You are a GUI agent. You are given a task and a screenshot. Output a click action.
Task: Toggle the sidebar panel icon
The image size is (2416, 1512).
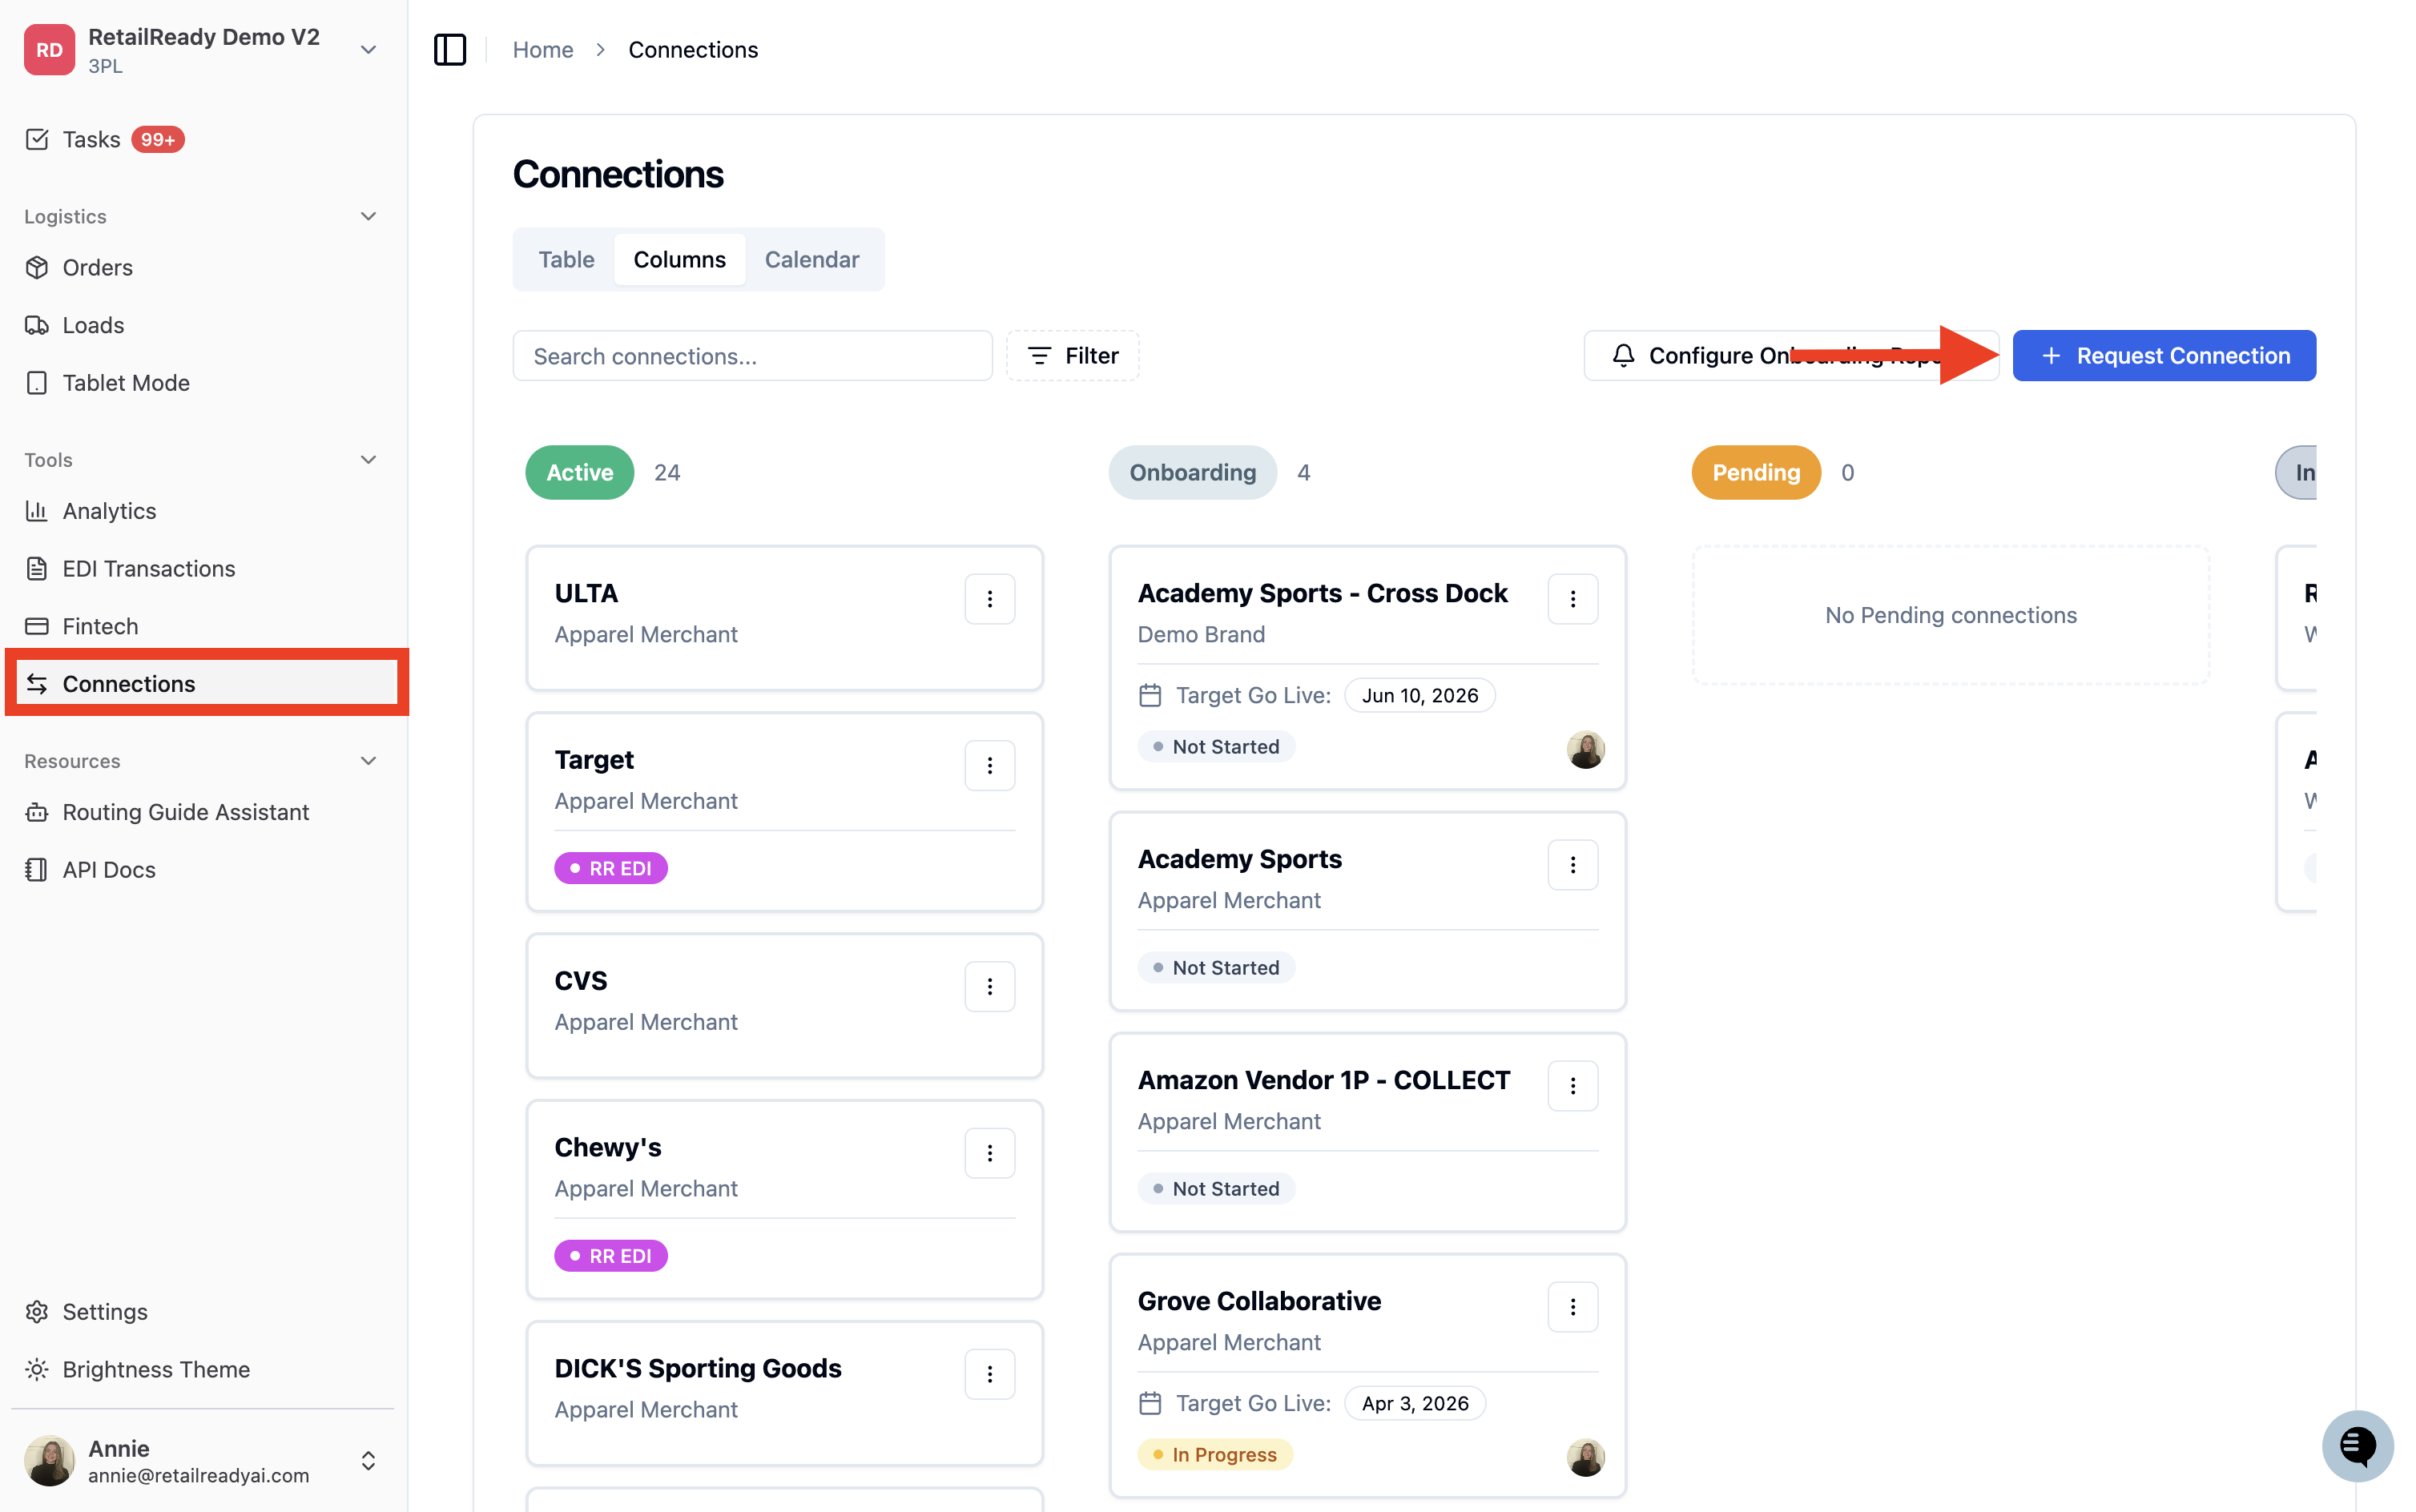[450, 49]
